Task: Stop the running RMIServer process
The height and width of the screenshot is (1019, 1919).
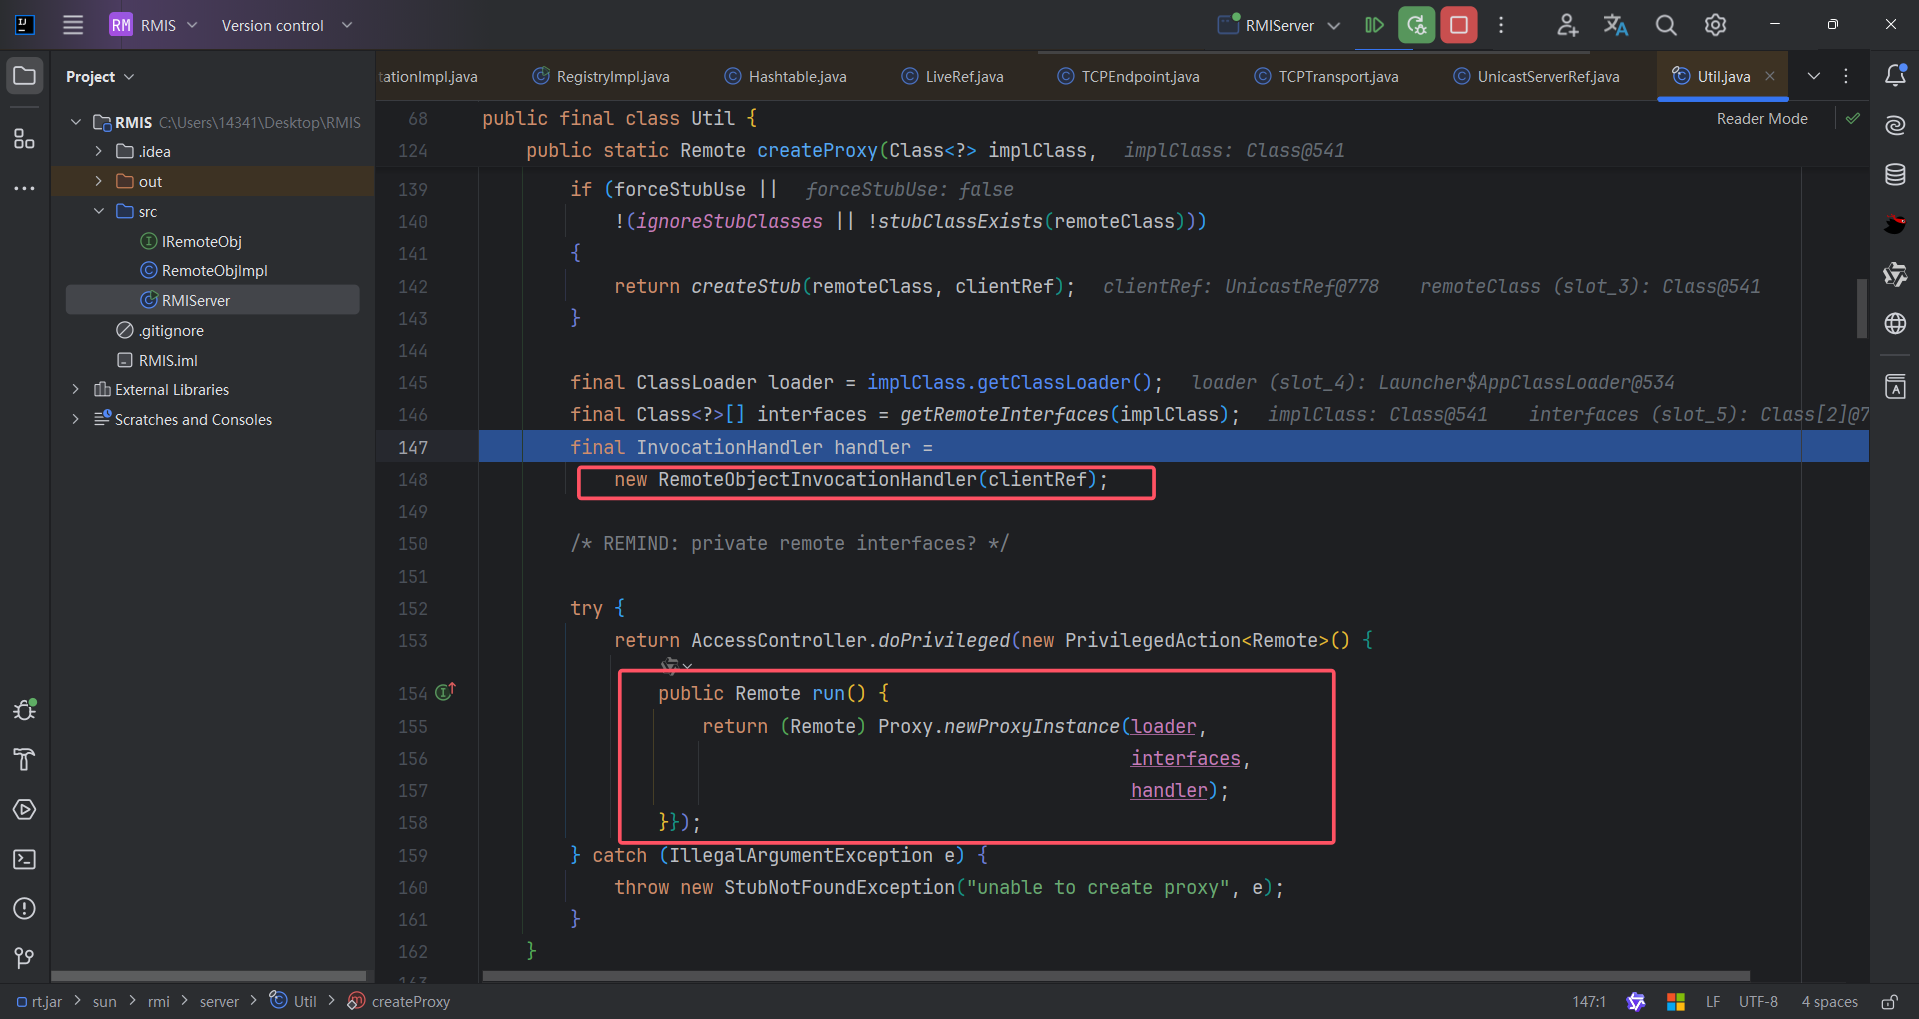Action: click(1459, 25)
